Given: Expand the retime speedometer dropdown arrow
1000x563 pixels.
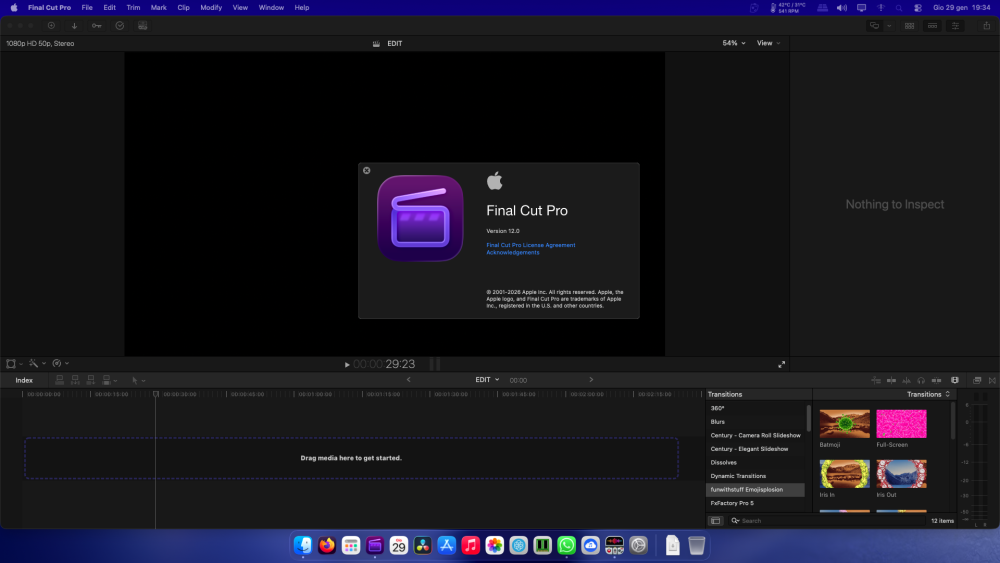Looking at the screenshot, I should click(67, 364).
